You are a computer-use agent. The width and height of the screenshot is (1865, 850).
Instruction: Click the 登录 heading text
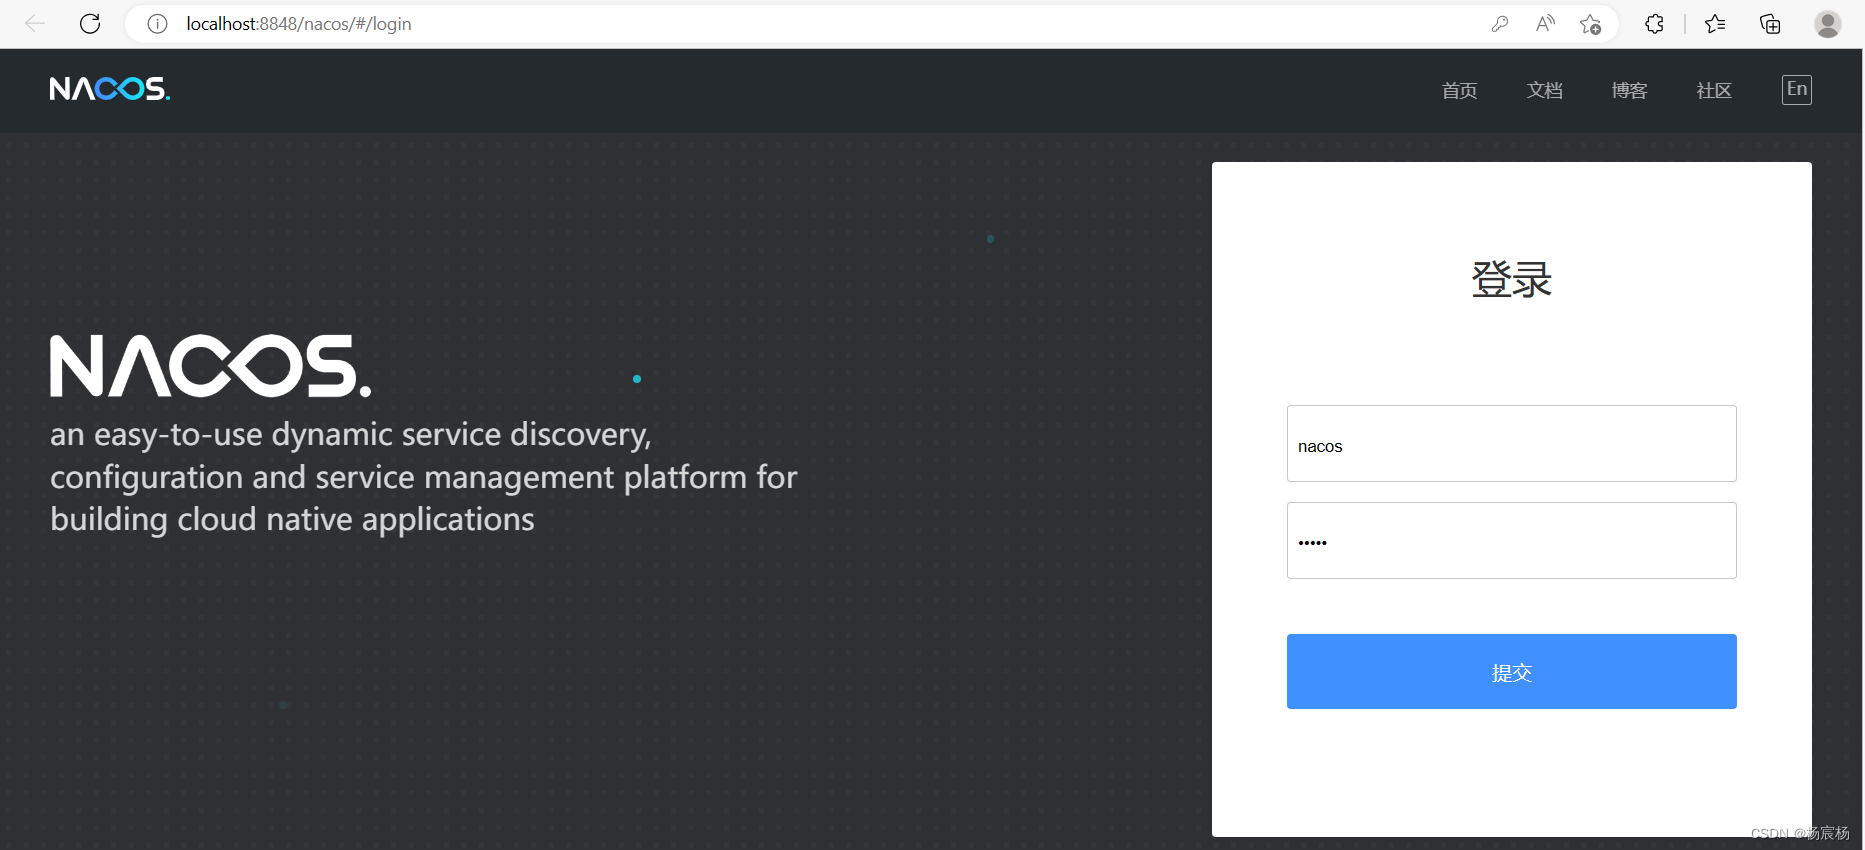pos(1512,279)
